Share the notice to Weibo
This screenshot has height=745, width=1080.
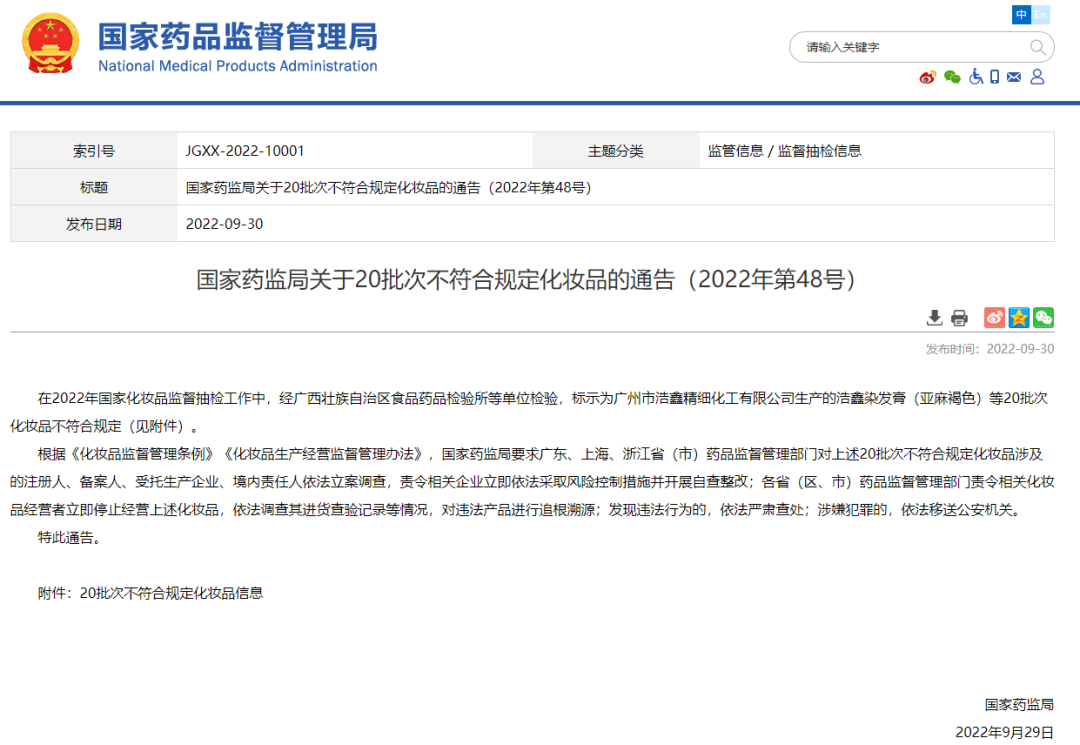click(x=993, y=317)
